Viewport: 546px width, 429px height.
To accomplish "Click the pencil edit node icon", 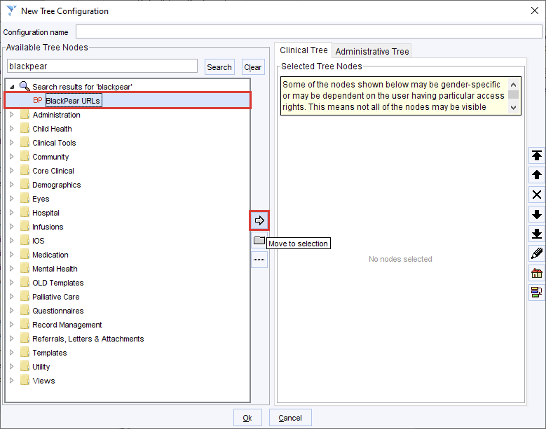I will tap(537, 254).
